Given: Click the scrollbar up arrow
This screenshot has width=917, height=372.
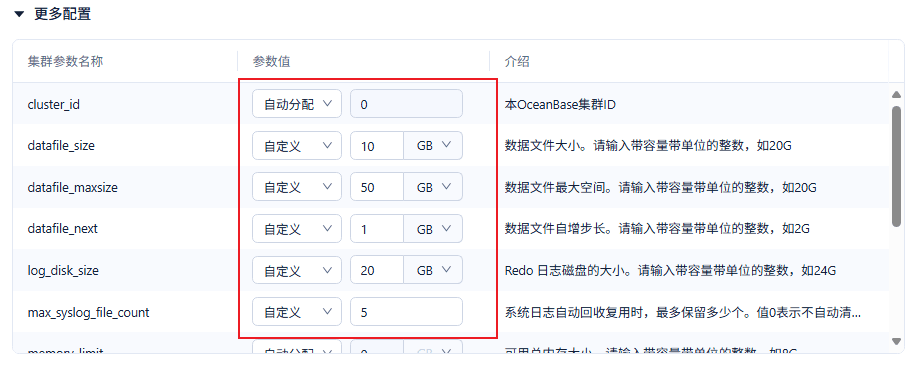Looking at the screenshot, I should tap(896, 94).
